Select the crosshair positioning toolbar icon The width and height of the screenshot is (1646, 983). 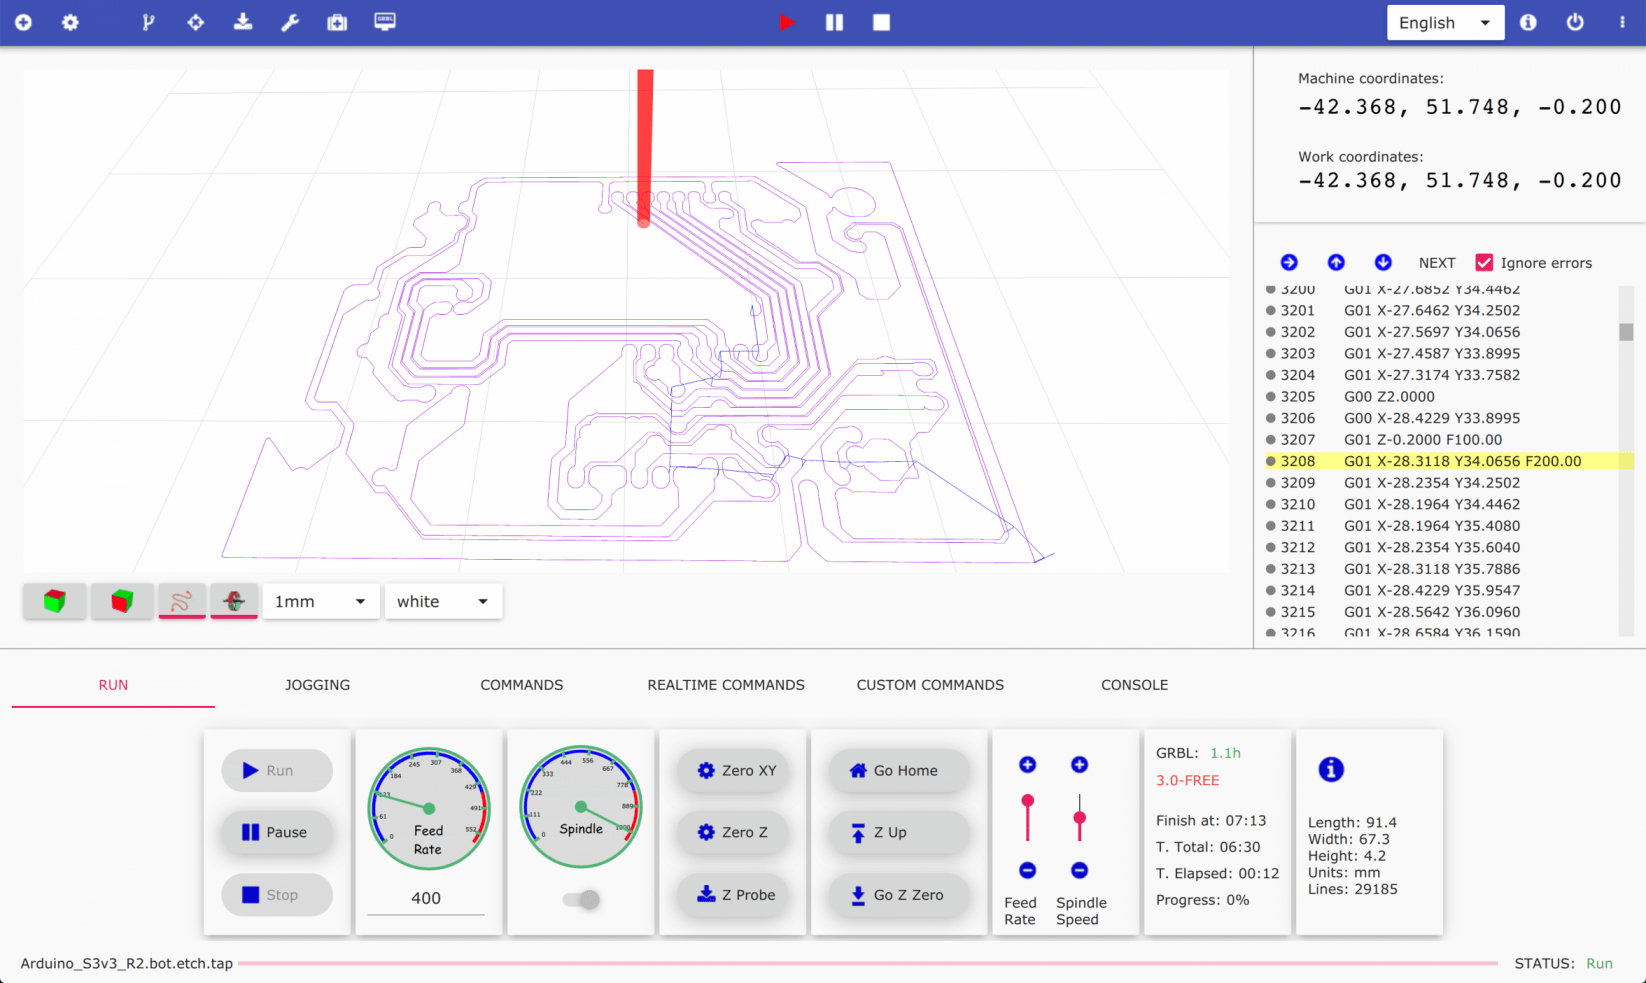tap(195, 21)
